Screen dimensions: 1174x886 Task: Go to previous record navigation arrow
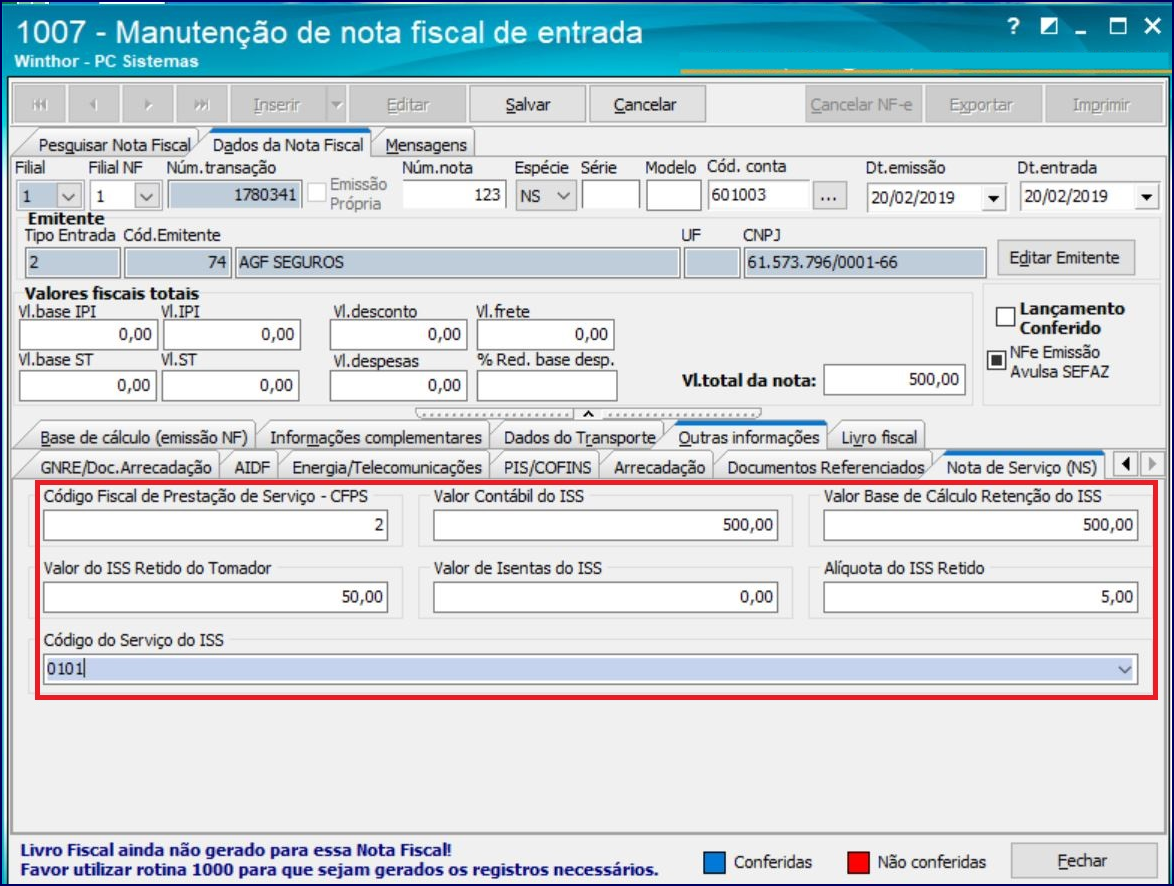(x=94, y=104)
